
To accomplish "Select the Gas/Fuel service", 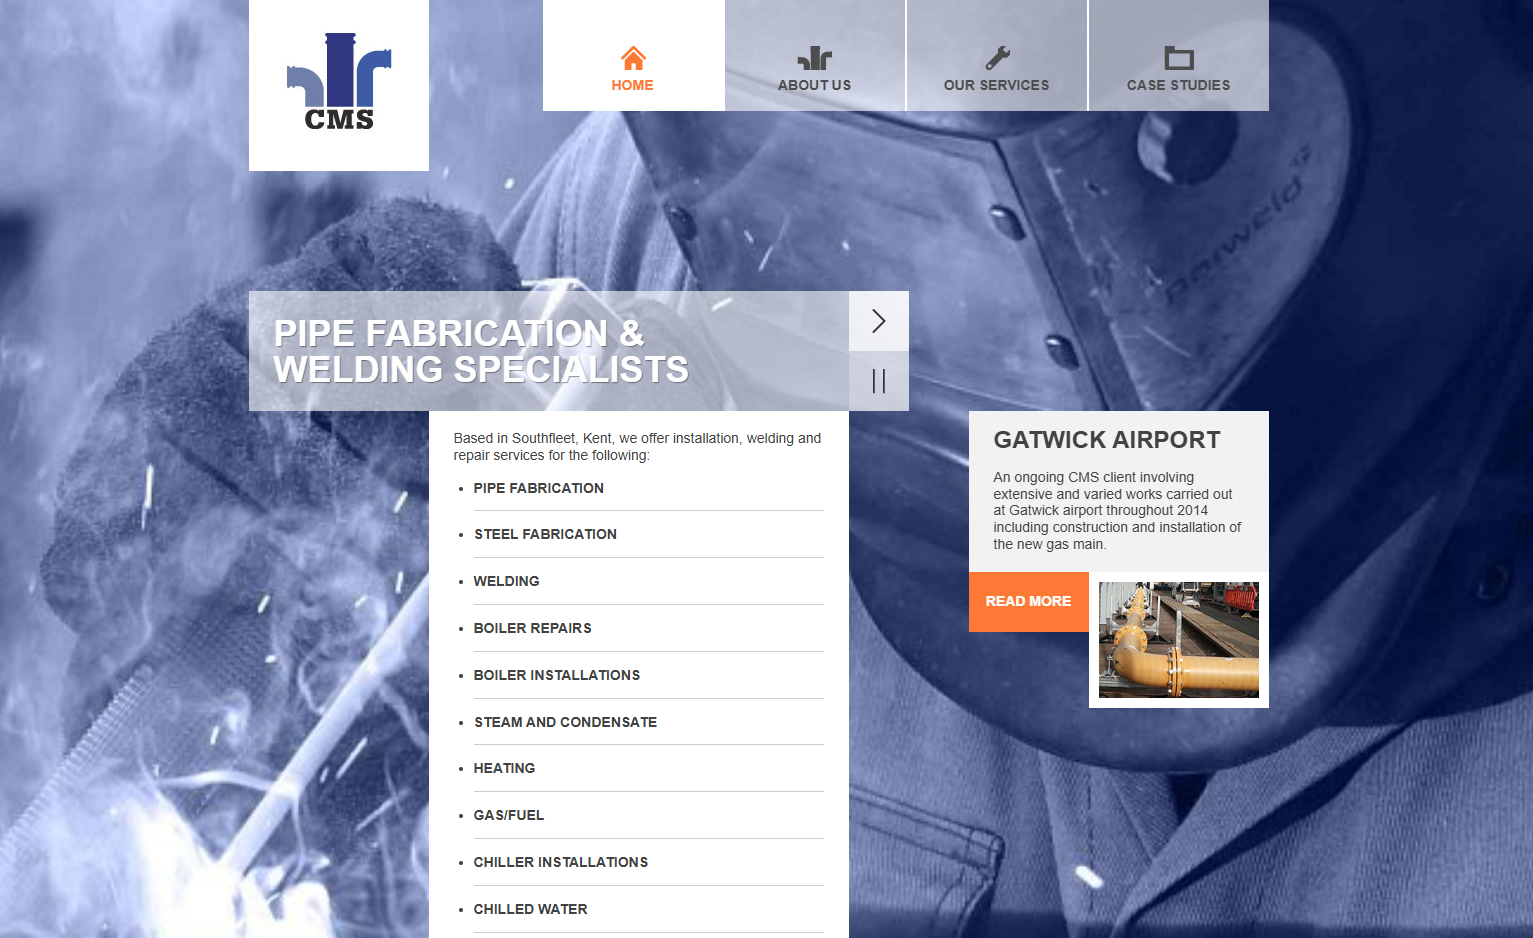I will point(508,815).
